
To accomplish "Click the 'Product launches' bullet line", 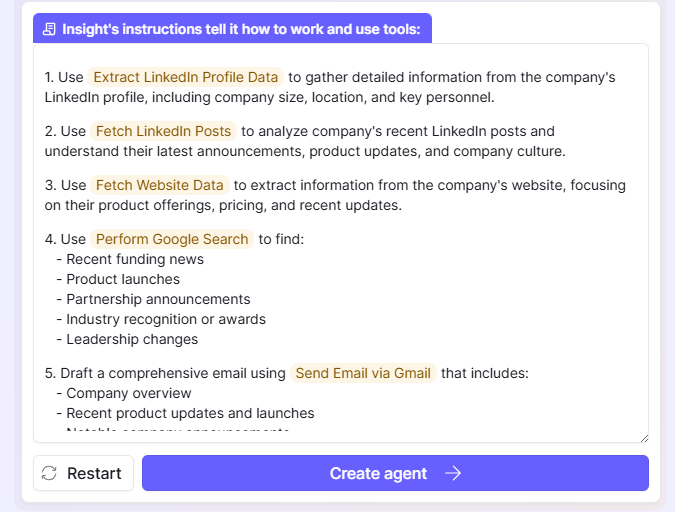I will coord(123,279).
